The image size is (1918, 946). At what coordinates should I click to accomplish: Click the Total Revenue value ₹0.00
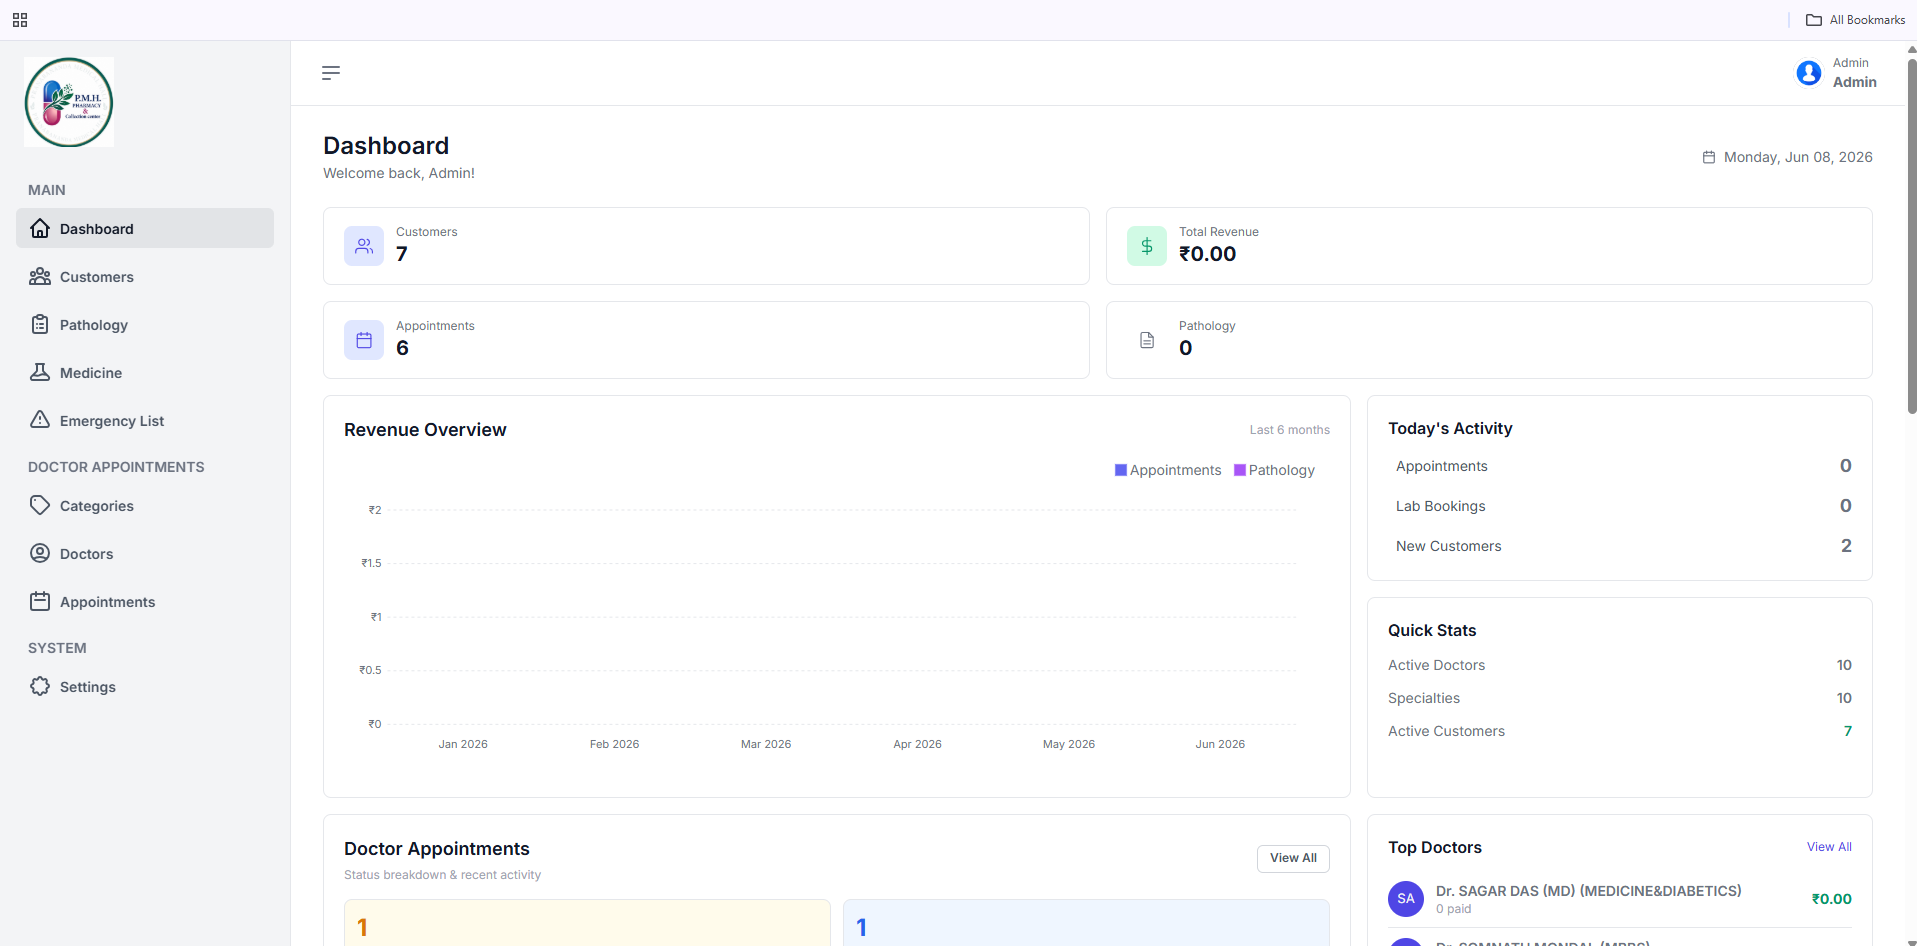click(x=1207, y=254)
